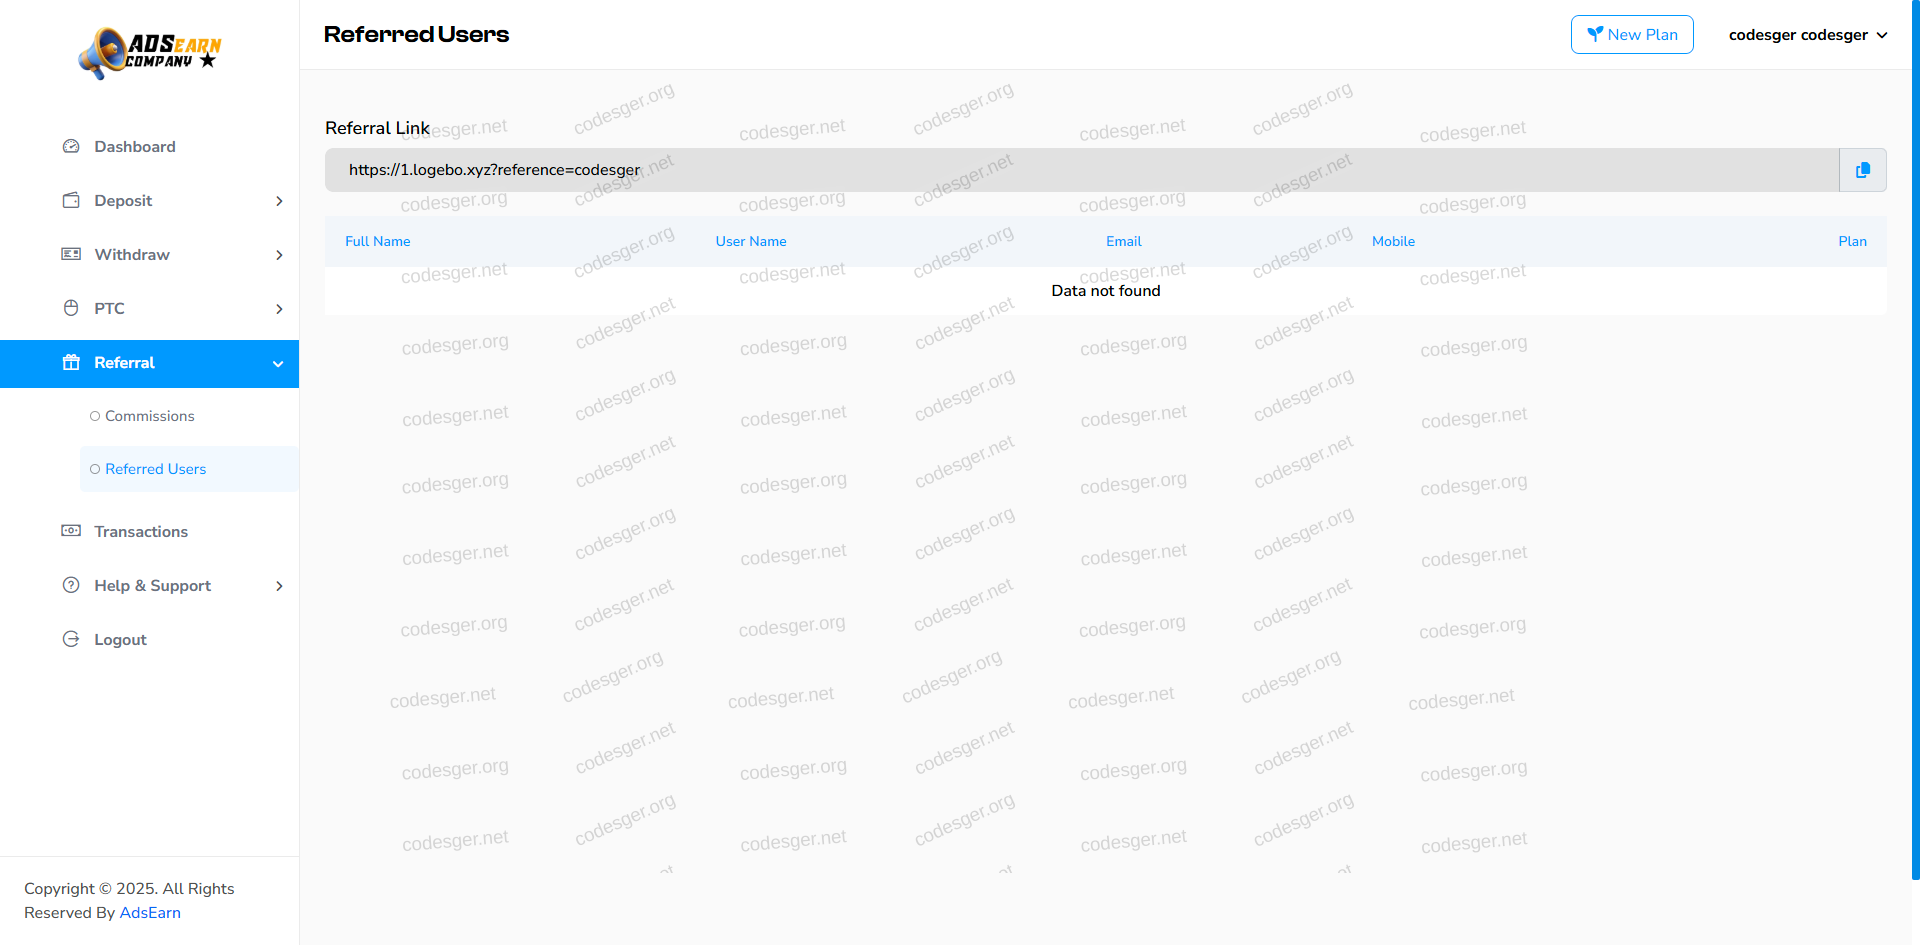Click the Deposit wallet icon
1920x945 pixels.
(71, 201)
